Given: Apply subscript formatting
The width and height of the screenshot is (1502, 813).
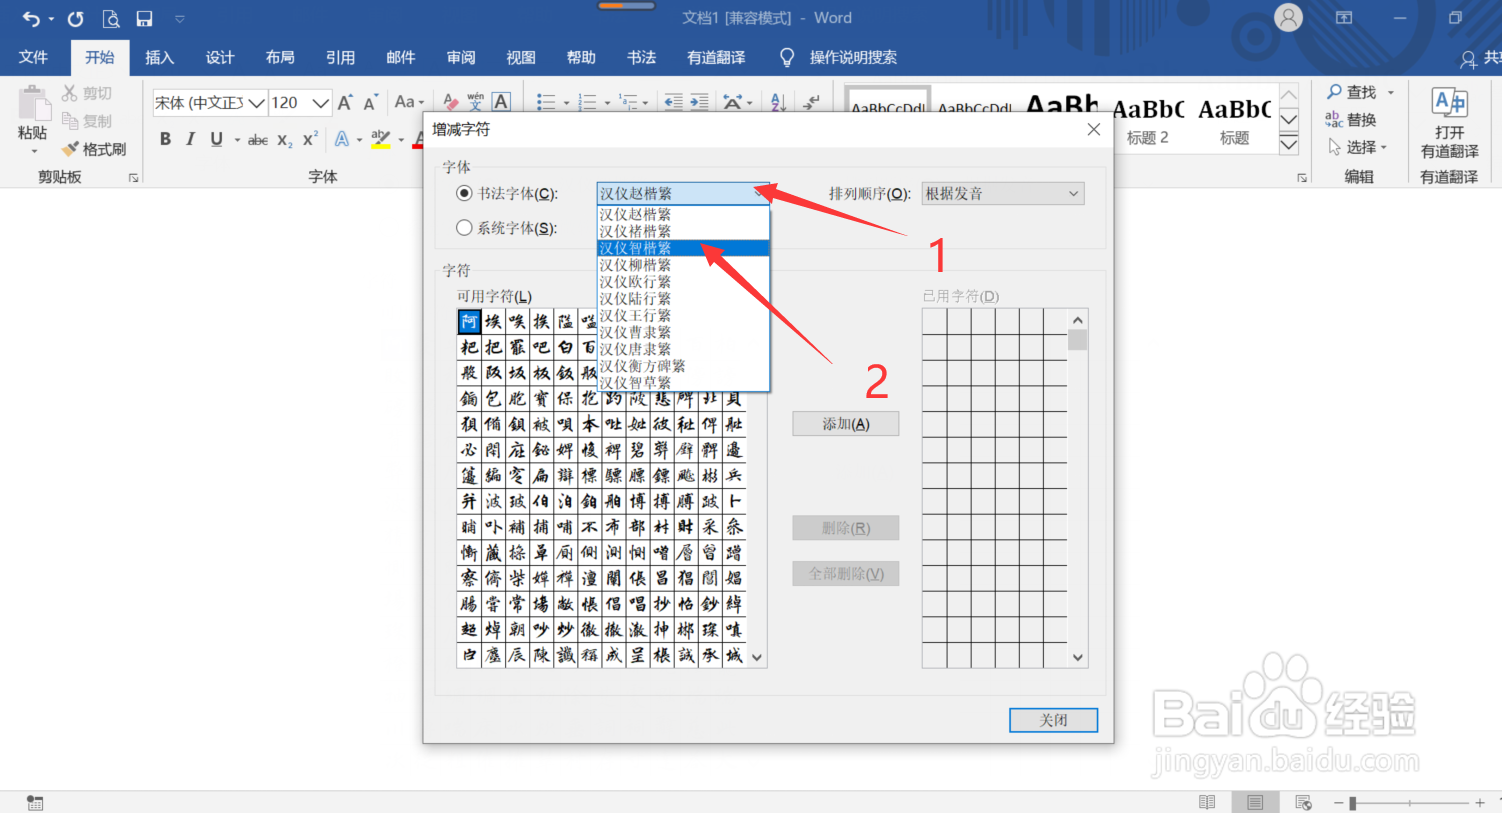Looking at the screenshot, I should 285,140.
